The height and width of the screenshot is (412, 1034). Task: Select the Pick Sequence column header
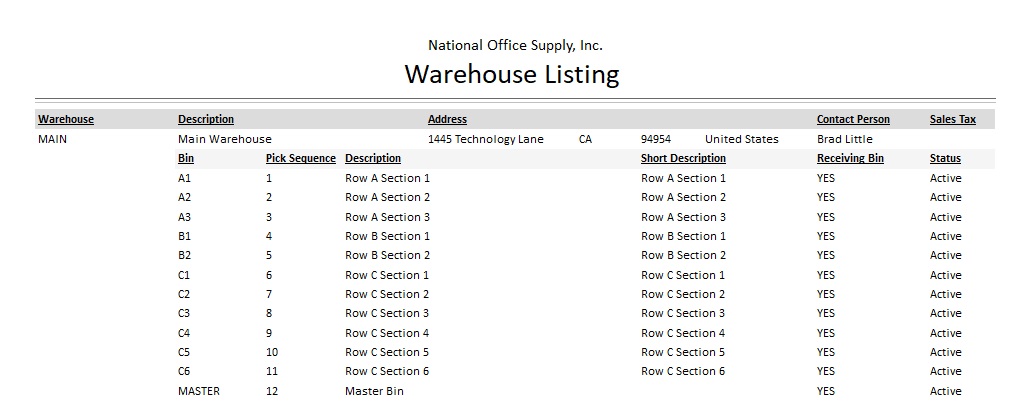coord(300,159)
